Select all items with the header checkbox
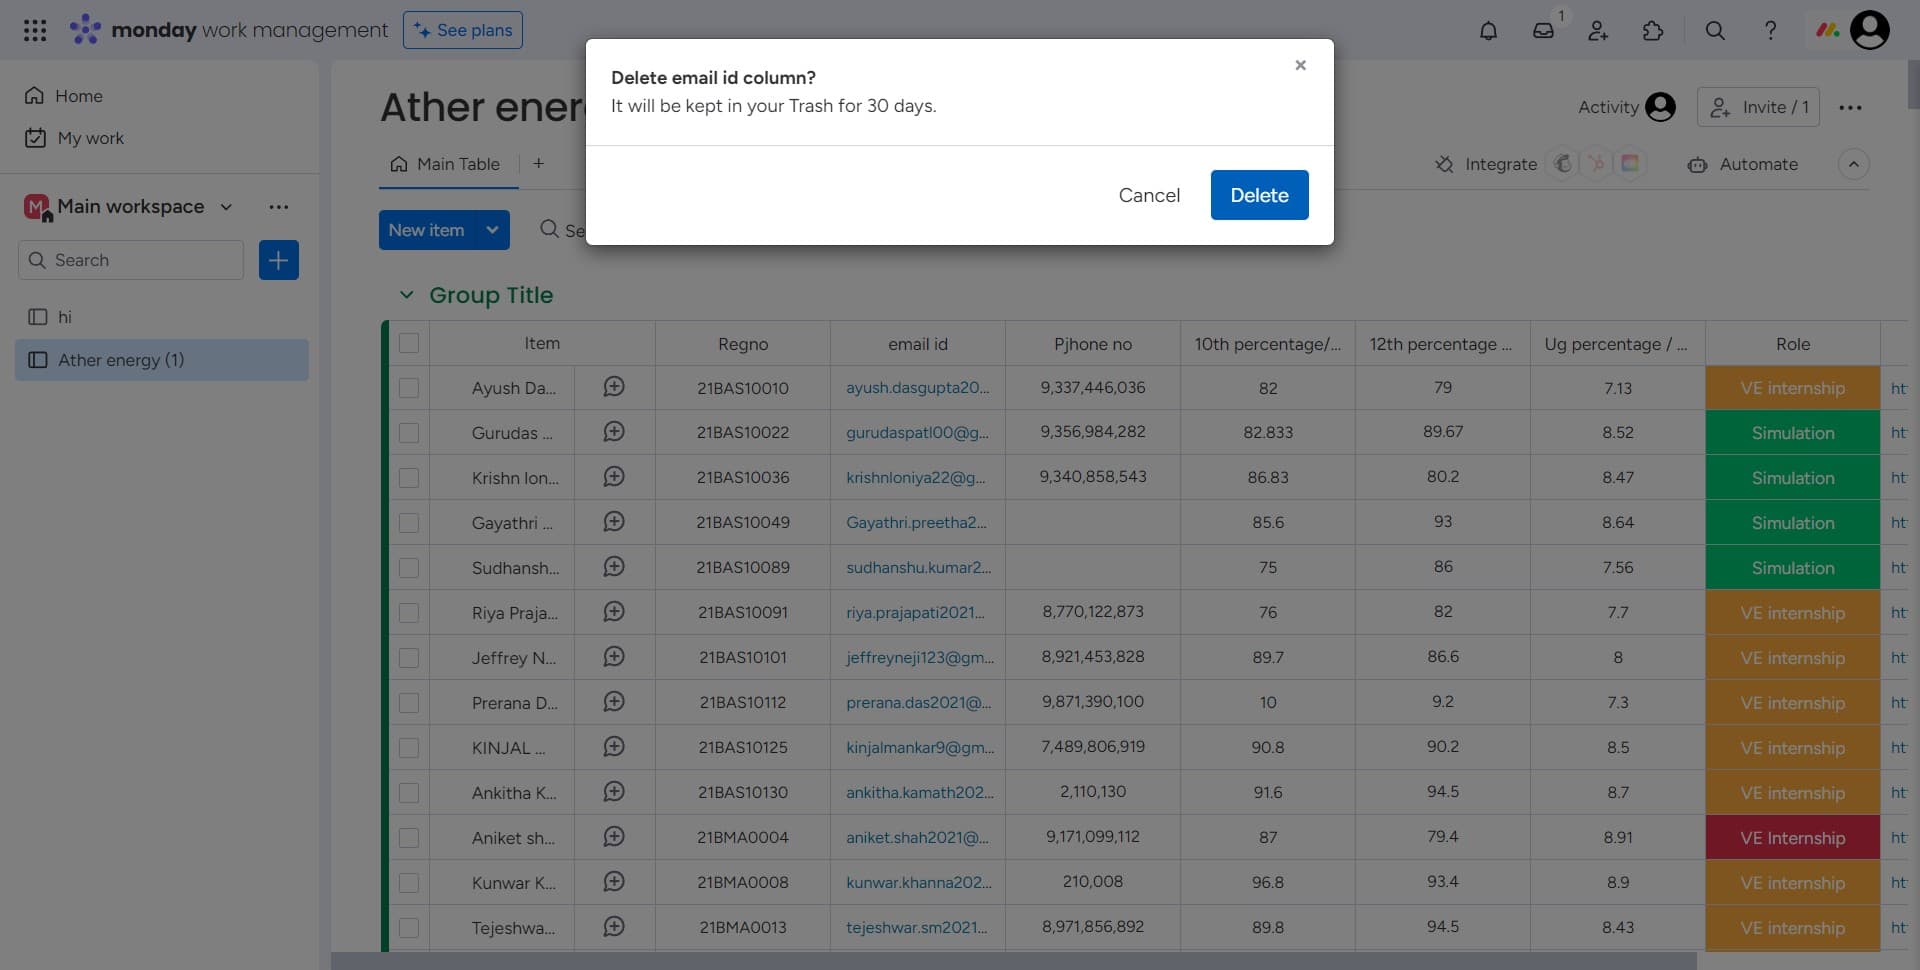This screenshot has height=970, width=1920. click(409, 342)
